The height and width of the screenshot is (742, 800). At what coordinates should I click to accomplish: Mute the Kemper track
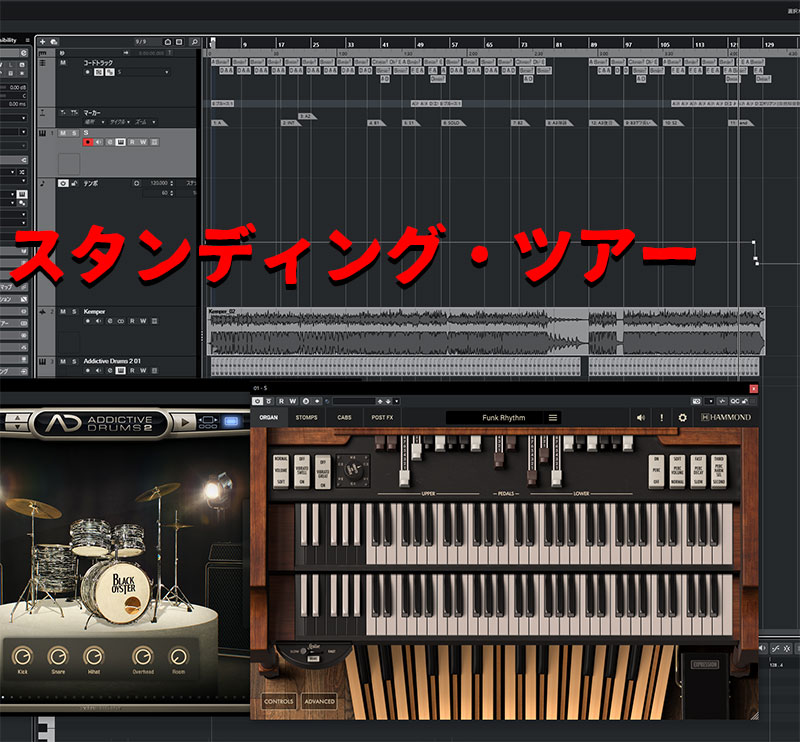[62, 312]
